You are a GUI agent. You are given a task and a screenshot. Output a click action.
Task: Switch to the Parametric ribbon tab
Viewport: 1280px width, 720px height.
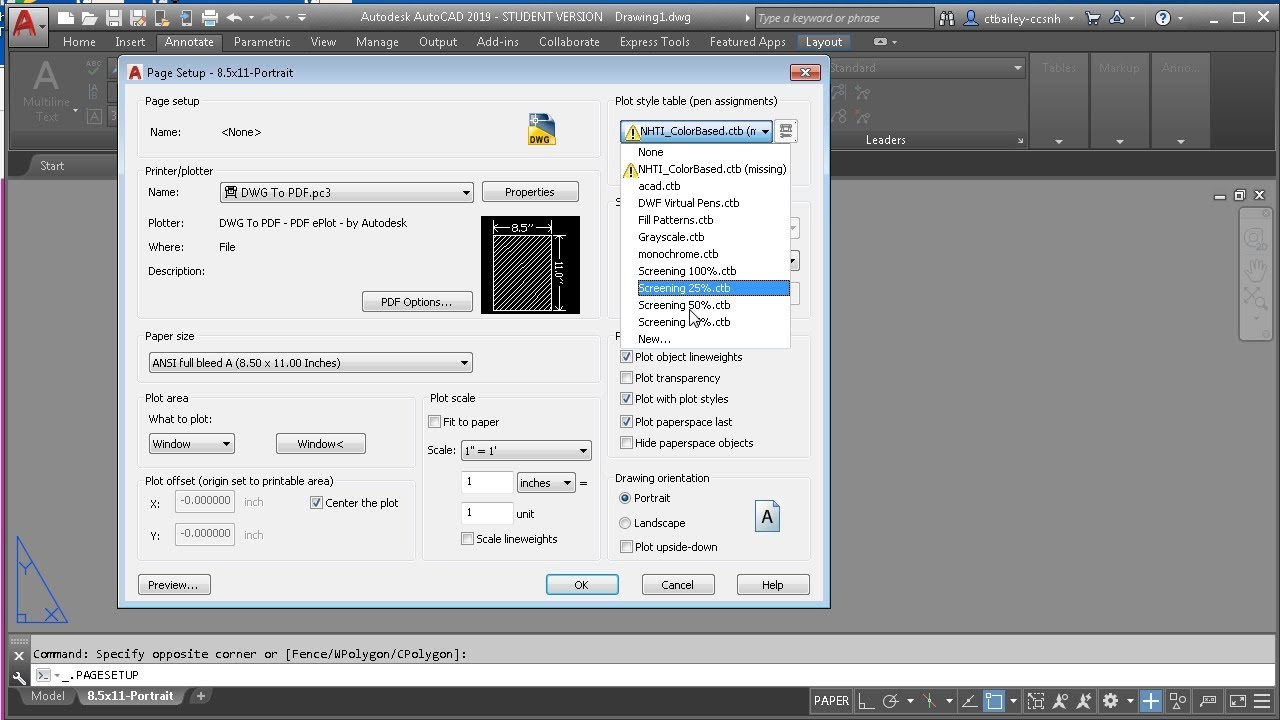point(262,42)
